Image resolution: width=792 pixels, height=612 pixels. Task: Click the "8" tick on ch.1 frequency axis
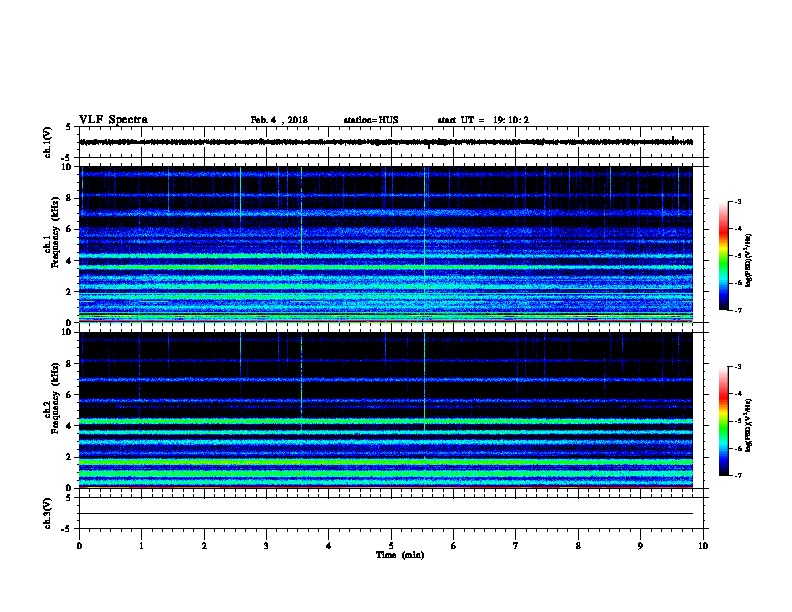pos(69,198)
